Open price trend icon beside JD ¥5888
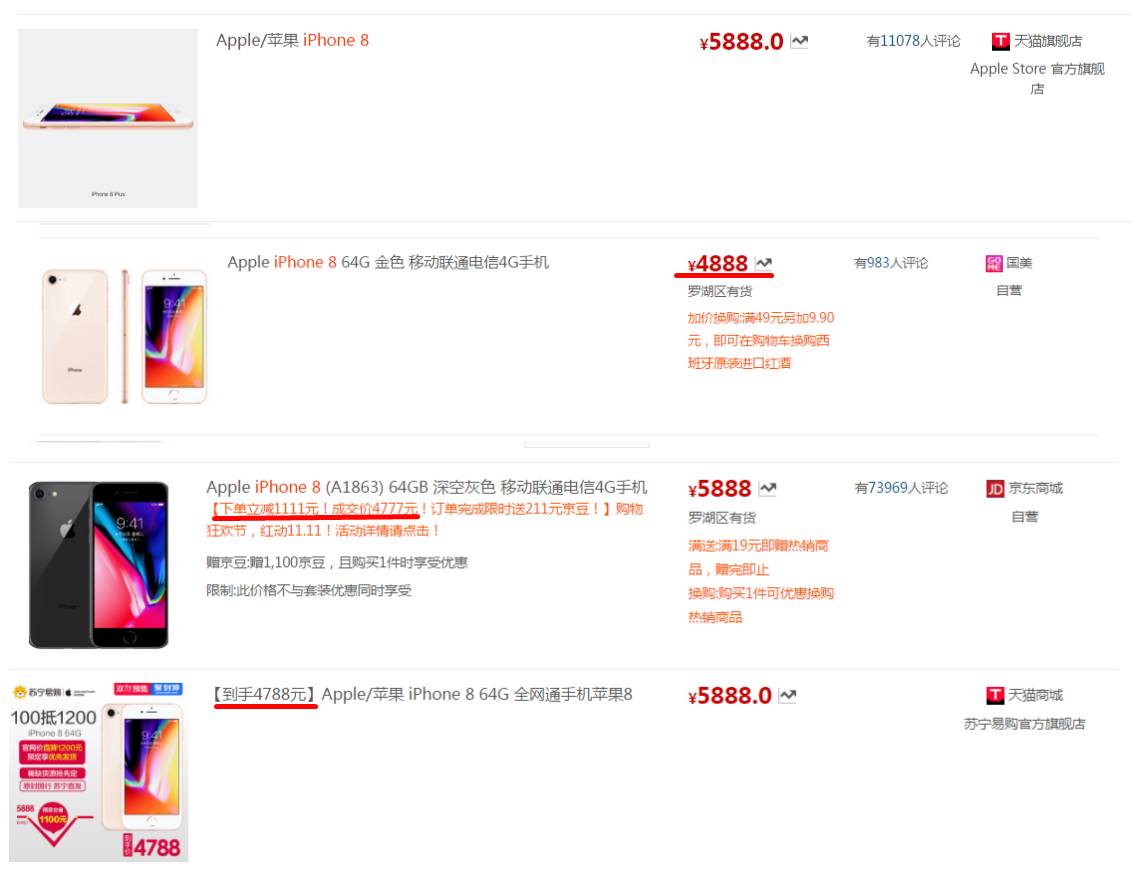This screenshot has width=1138, height=870. pos(768,488)
